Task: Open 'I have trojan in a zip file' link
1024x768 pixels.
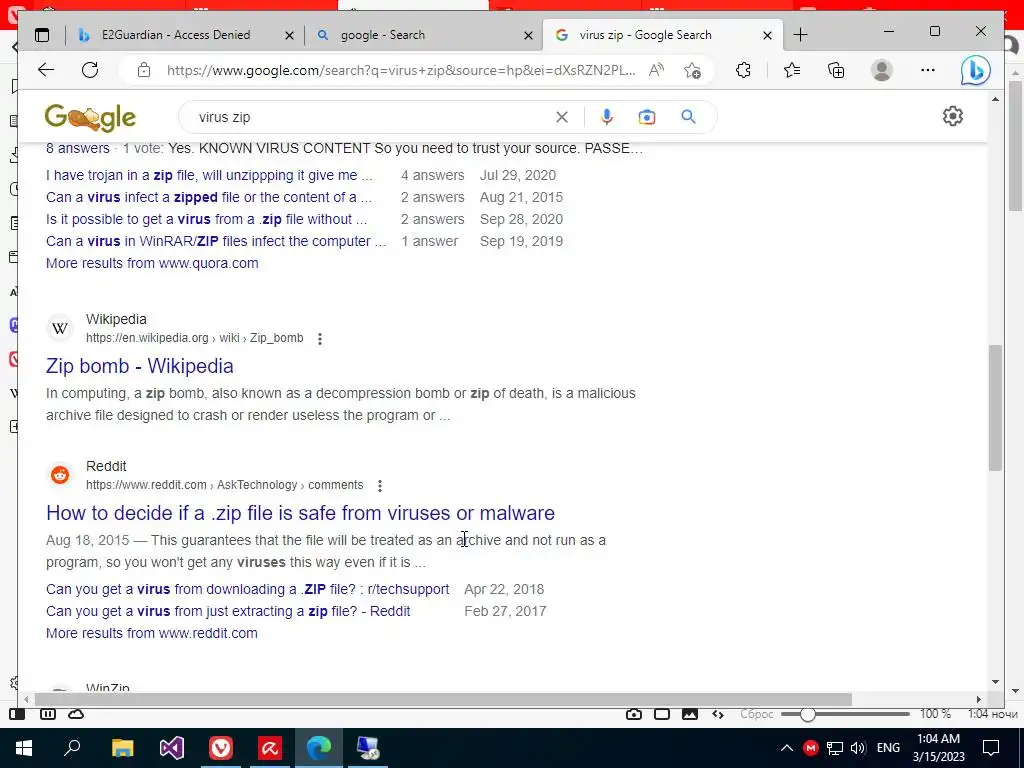Action: (209, 175)
